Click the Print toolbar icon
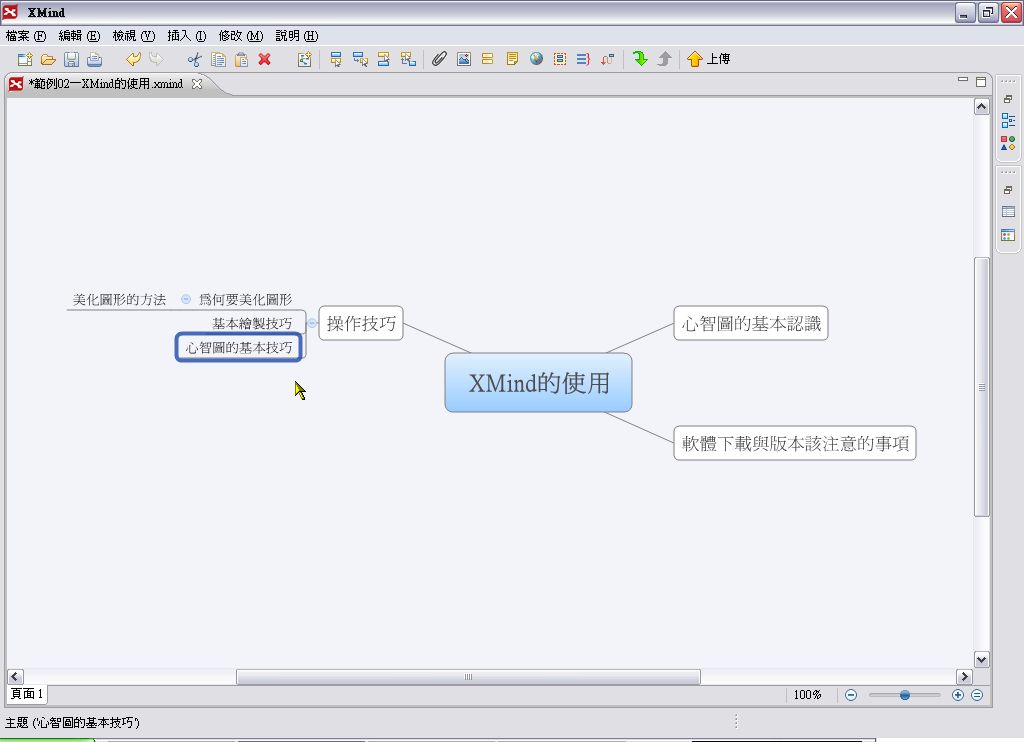Viewport: 1024px width, 742px height. pos(95,59)
